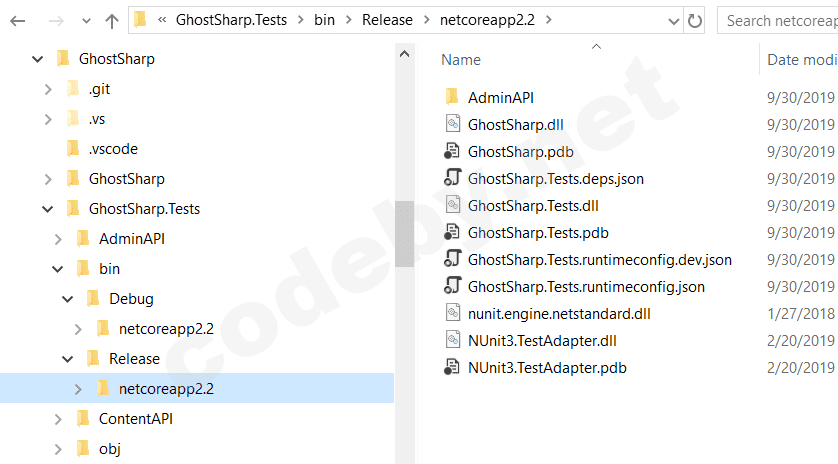
Task: Open the address bar history dropdown
Action: (671, 20)
